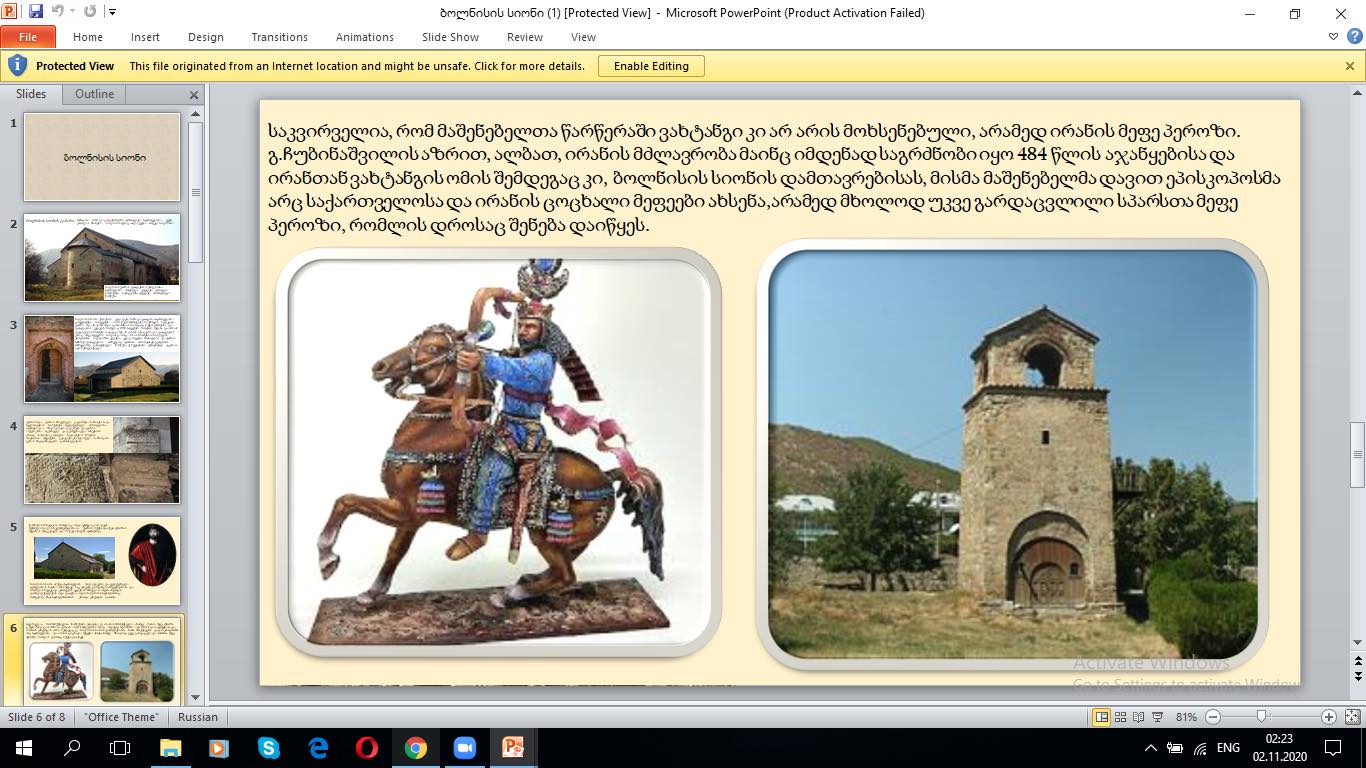Expand the ribbon with the chevron arrow
The height and width of the screenshot is (768, 1366).
click(x=1334, y=36)
